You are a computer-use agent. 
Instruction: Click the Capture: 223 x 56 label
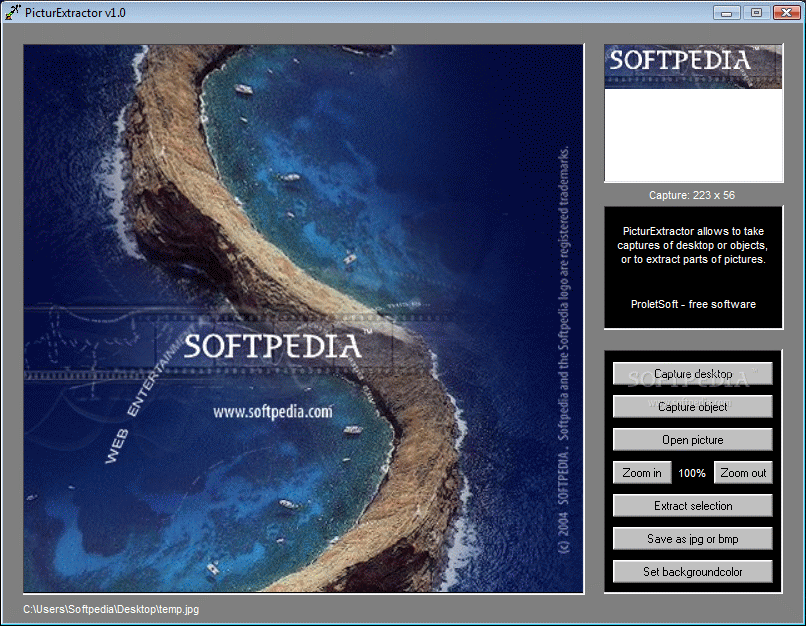[692, 195]
